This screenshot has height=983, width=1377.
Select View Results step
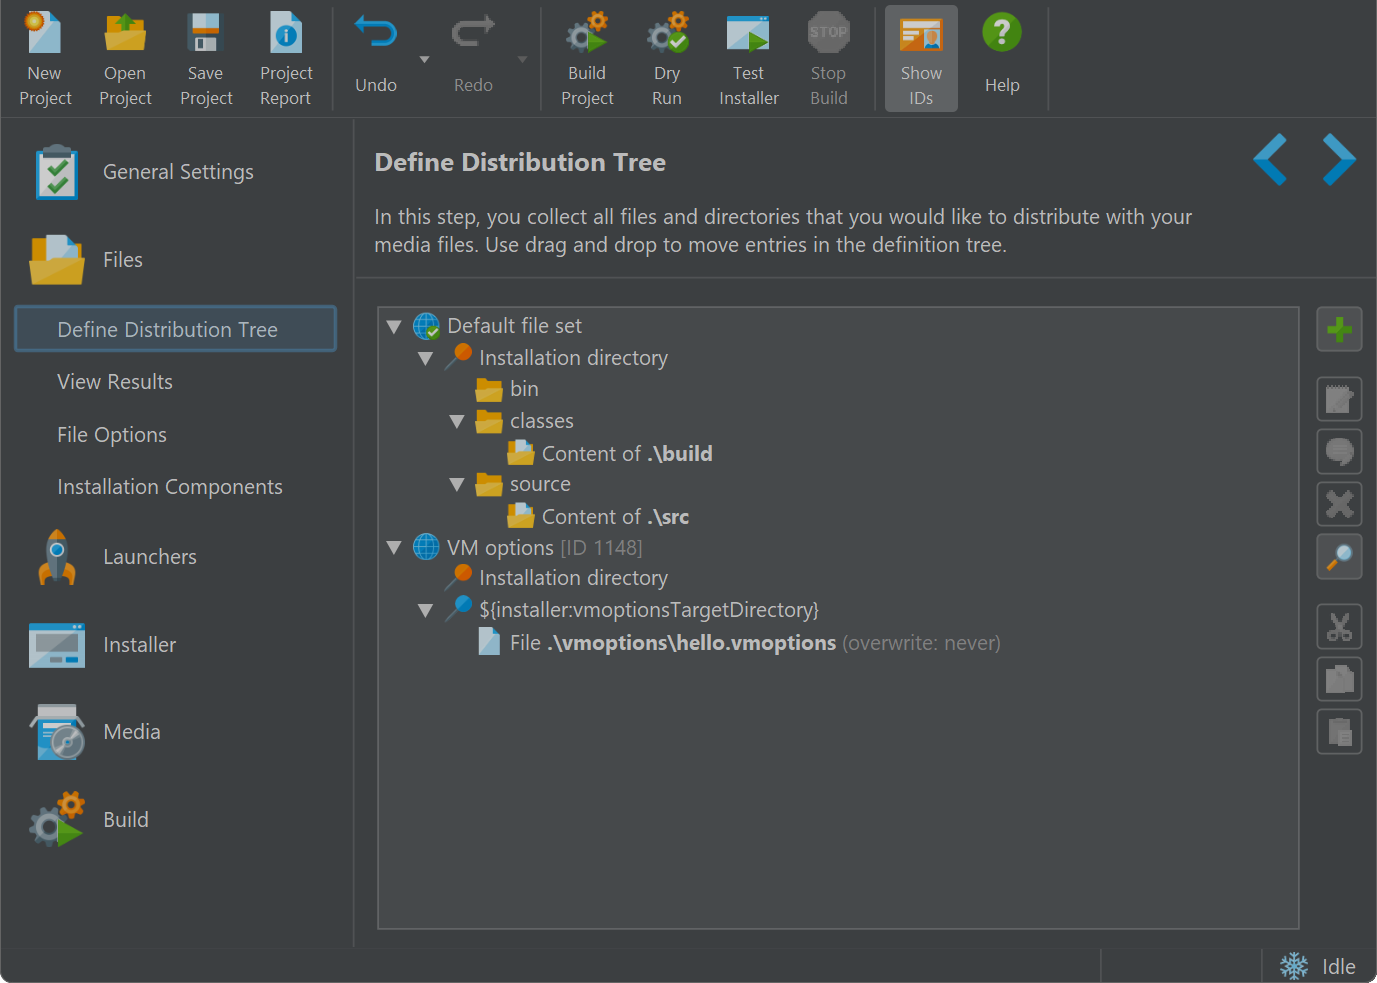(x=115, y=382)
